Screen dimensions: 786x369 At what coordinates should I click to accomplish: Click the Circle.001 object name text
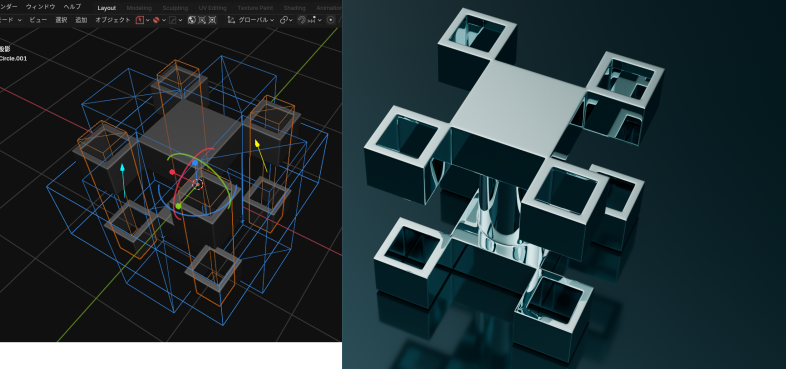tap(14, 59)
